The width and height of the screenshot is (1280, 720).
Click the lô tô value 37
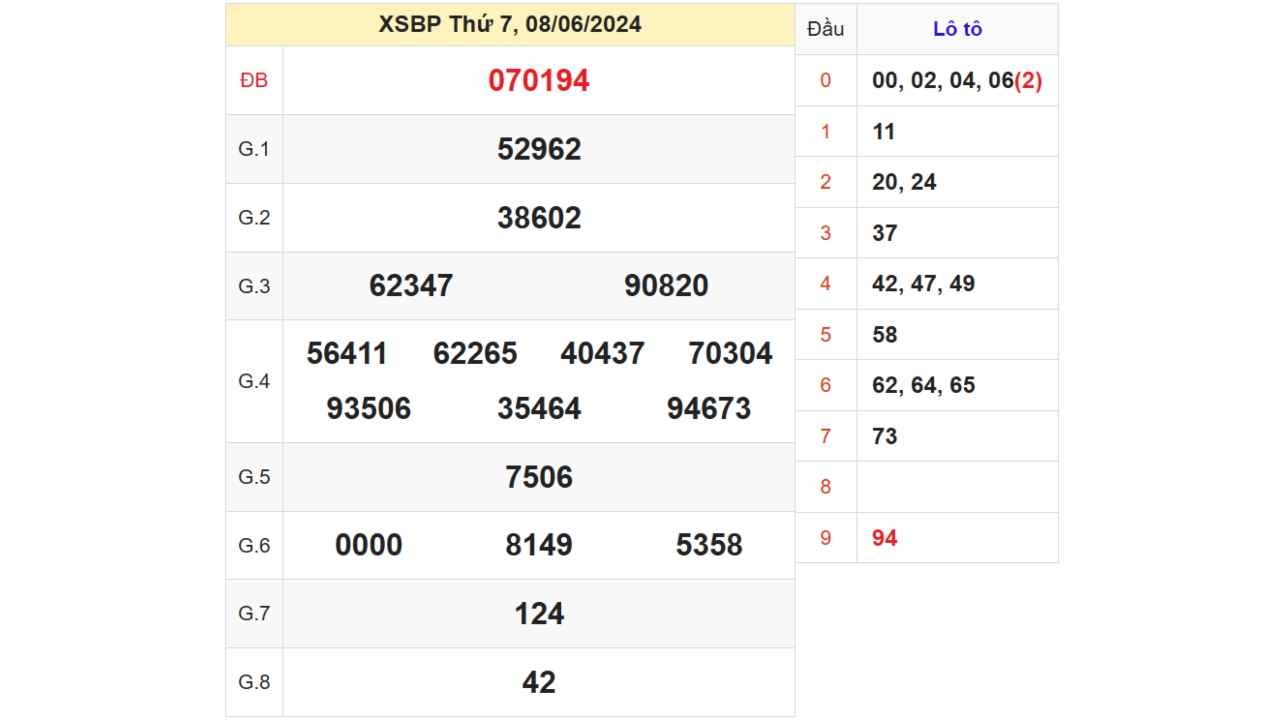point(885,233)
